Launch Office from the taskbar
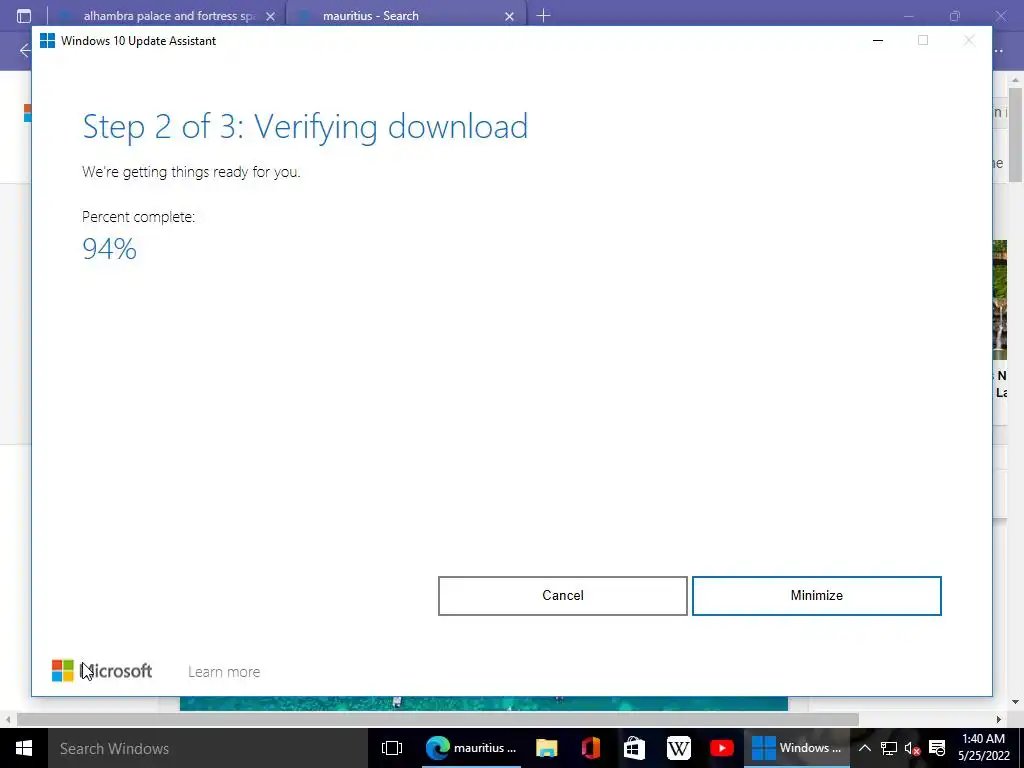The image size is (1024, 768). pos(590,748)
